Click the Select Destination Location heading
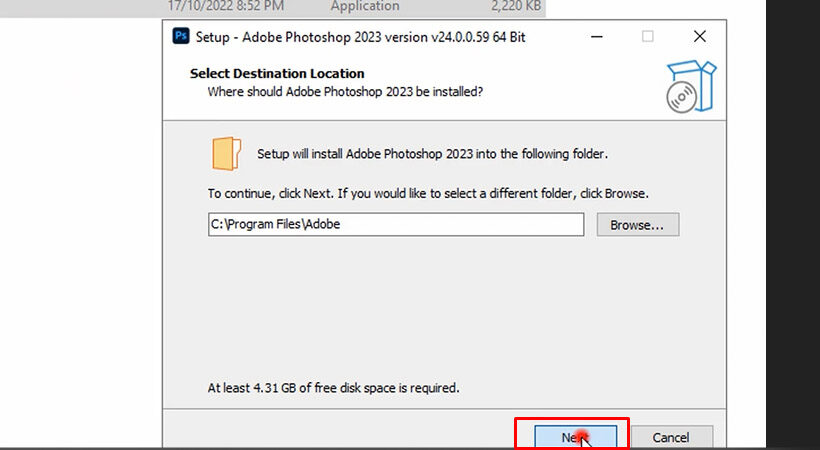Viewport: 820px width, 450px height. pos(277,73)
